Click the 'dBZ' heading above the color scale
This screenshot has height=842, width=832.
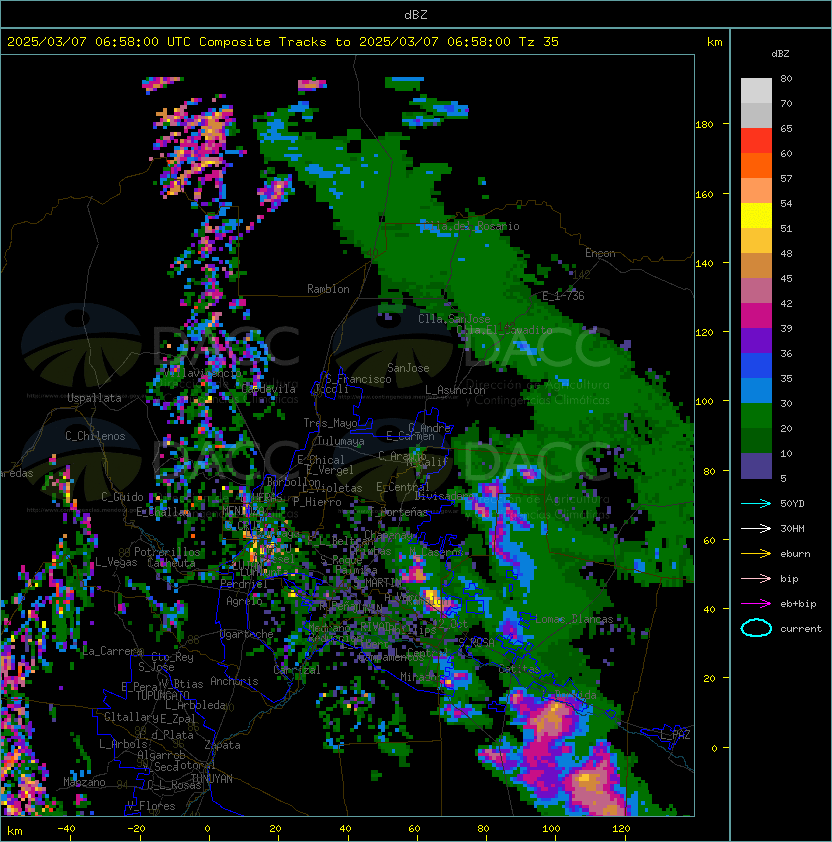[780, 54]
